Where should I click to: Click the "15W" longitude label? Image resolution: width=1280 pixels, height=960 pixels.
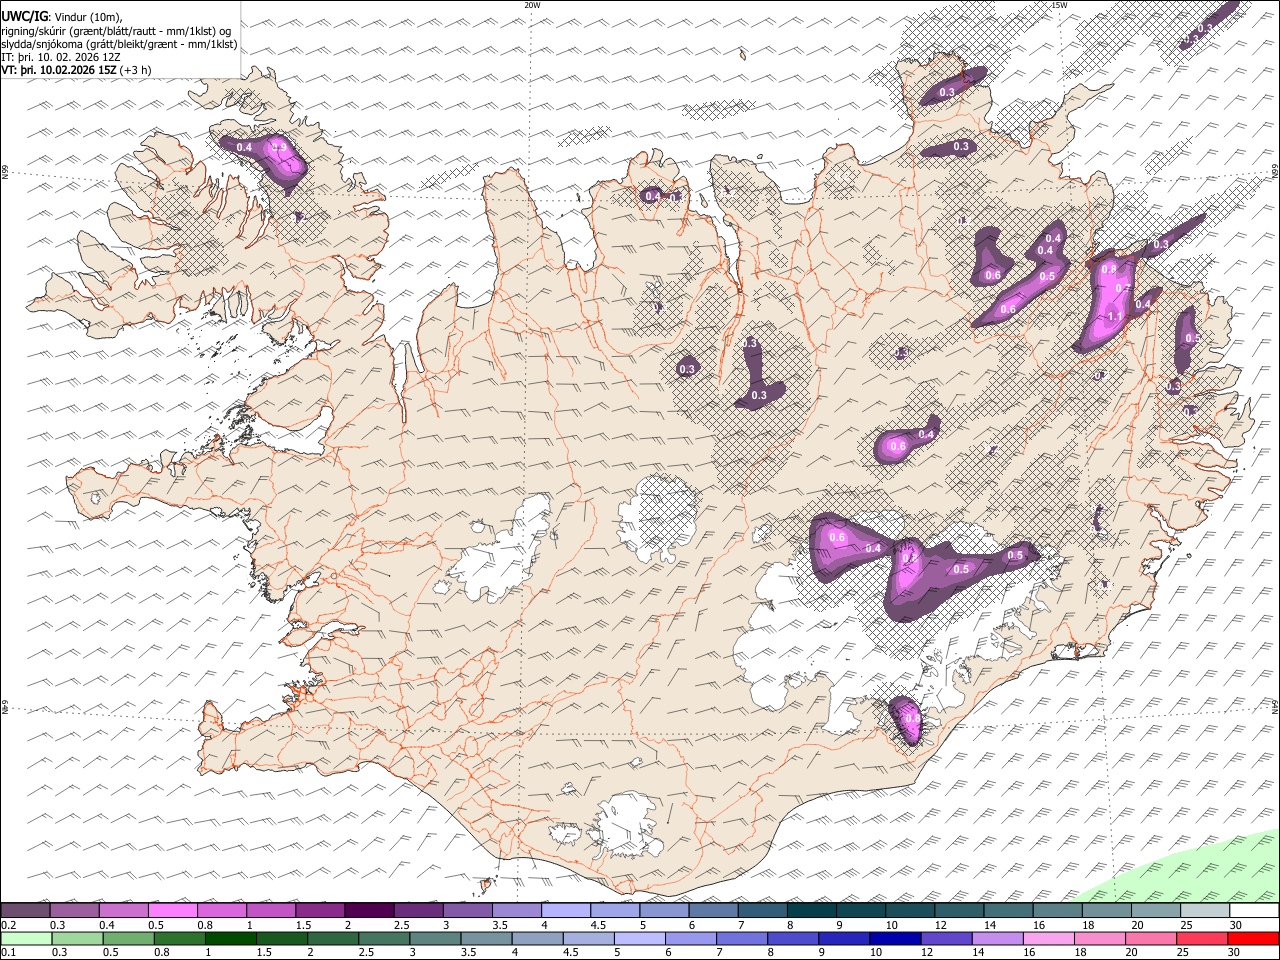1059,5
